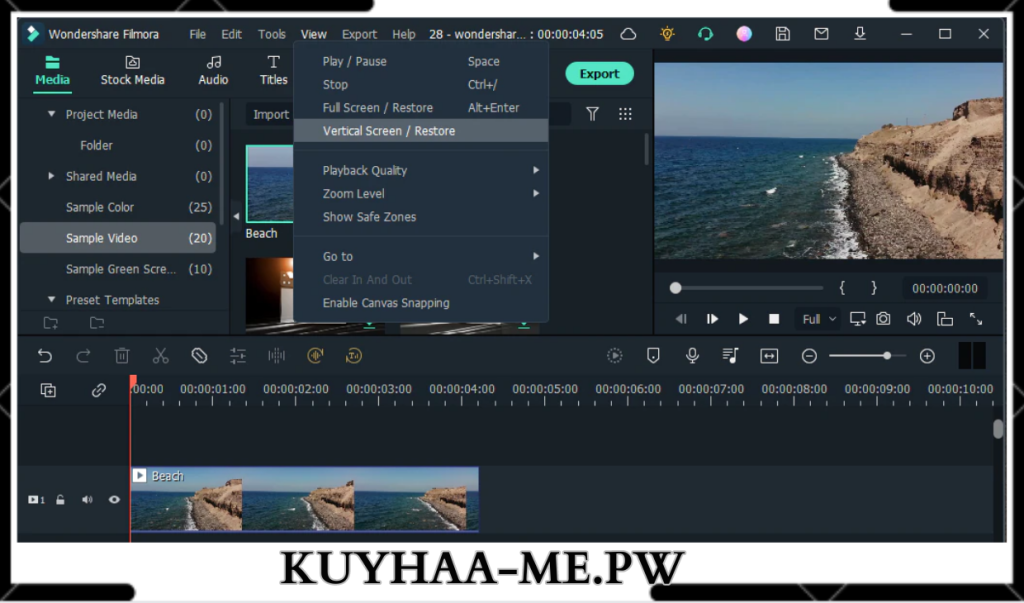The image size is (1024, 603).
Task: Open the Full quality dropdown in preview
Action: click(x=816, y=319)
